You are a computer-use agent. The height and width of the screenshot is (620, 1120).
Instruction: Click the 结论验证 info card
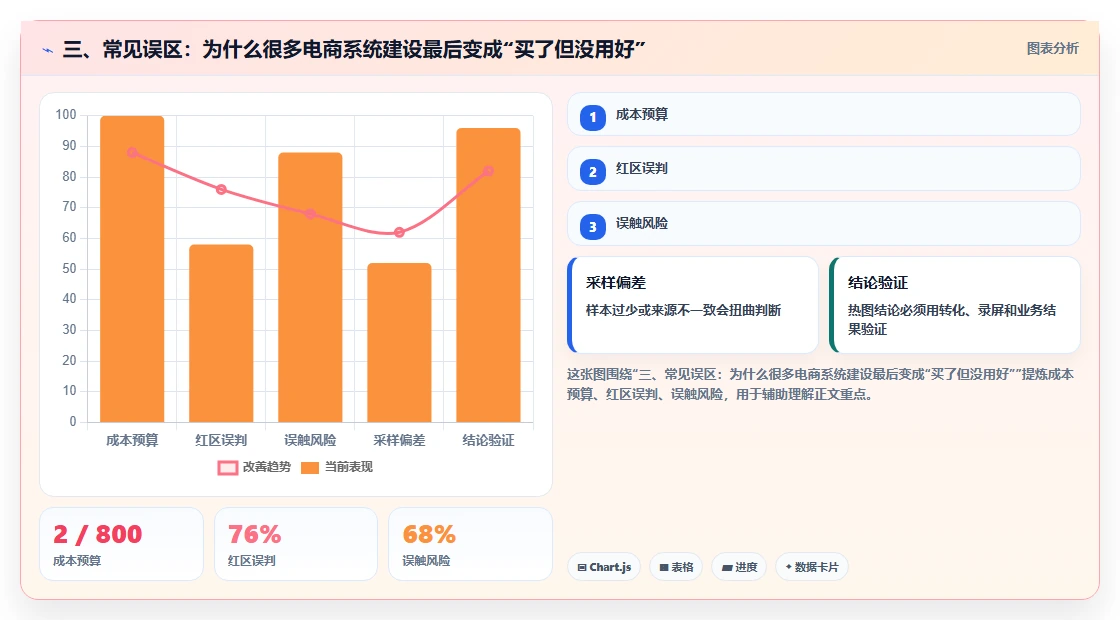(955, 305)
